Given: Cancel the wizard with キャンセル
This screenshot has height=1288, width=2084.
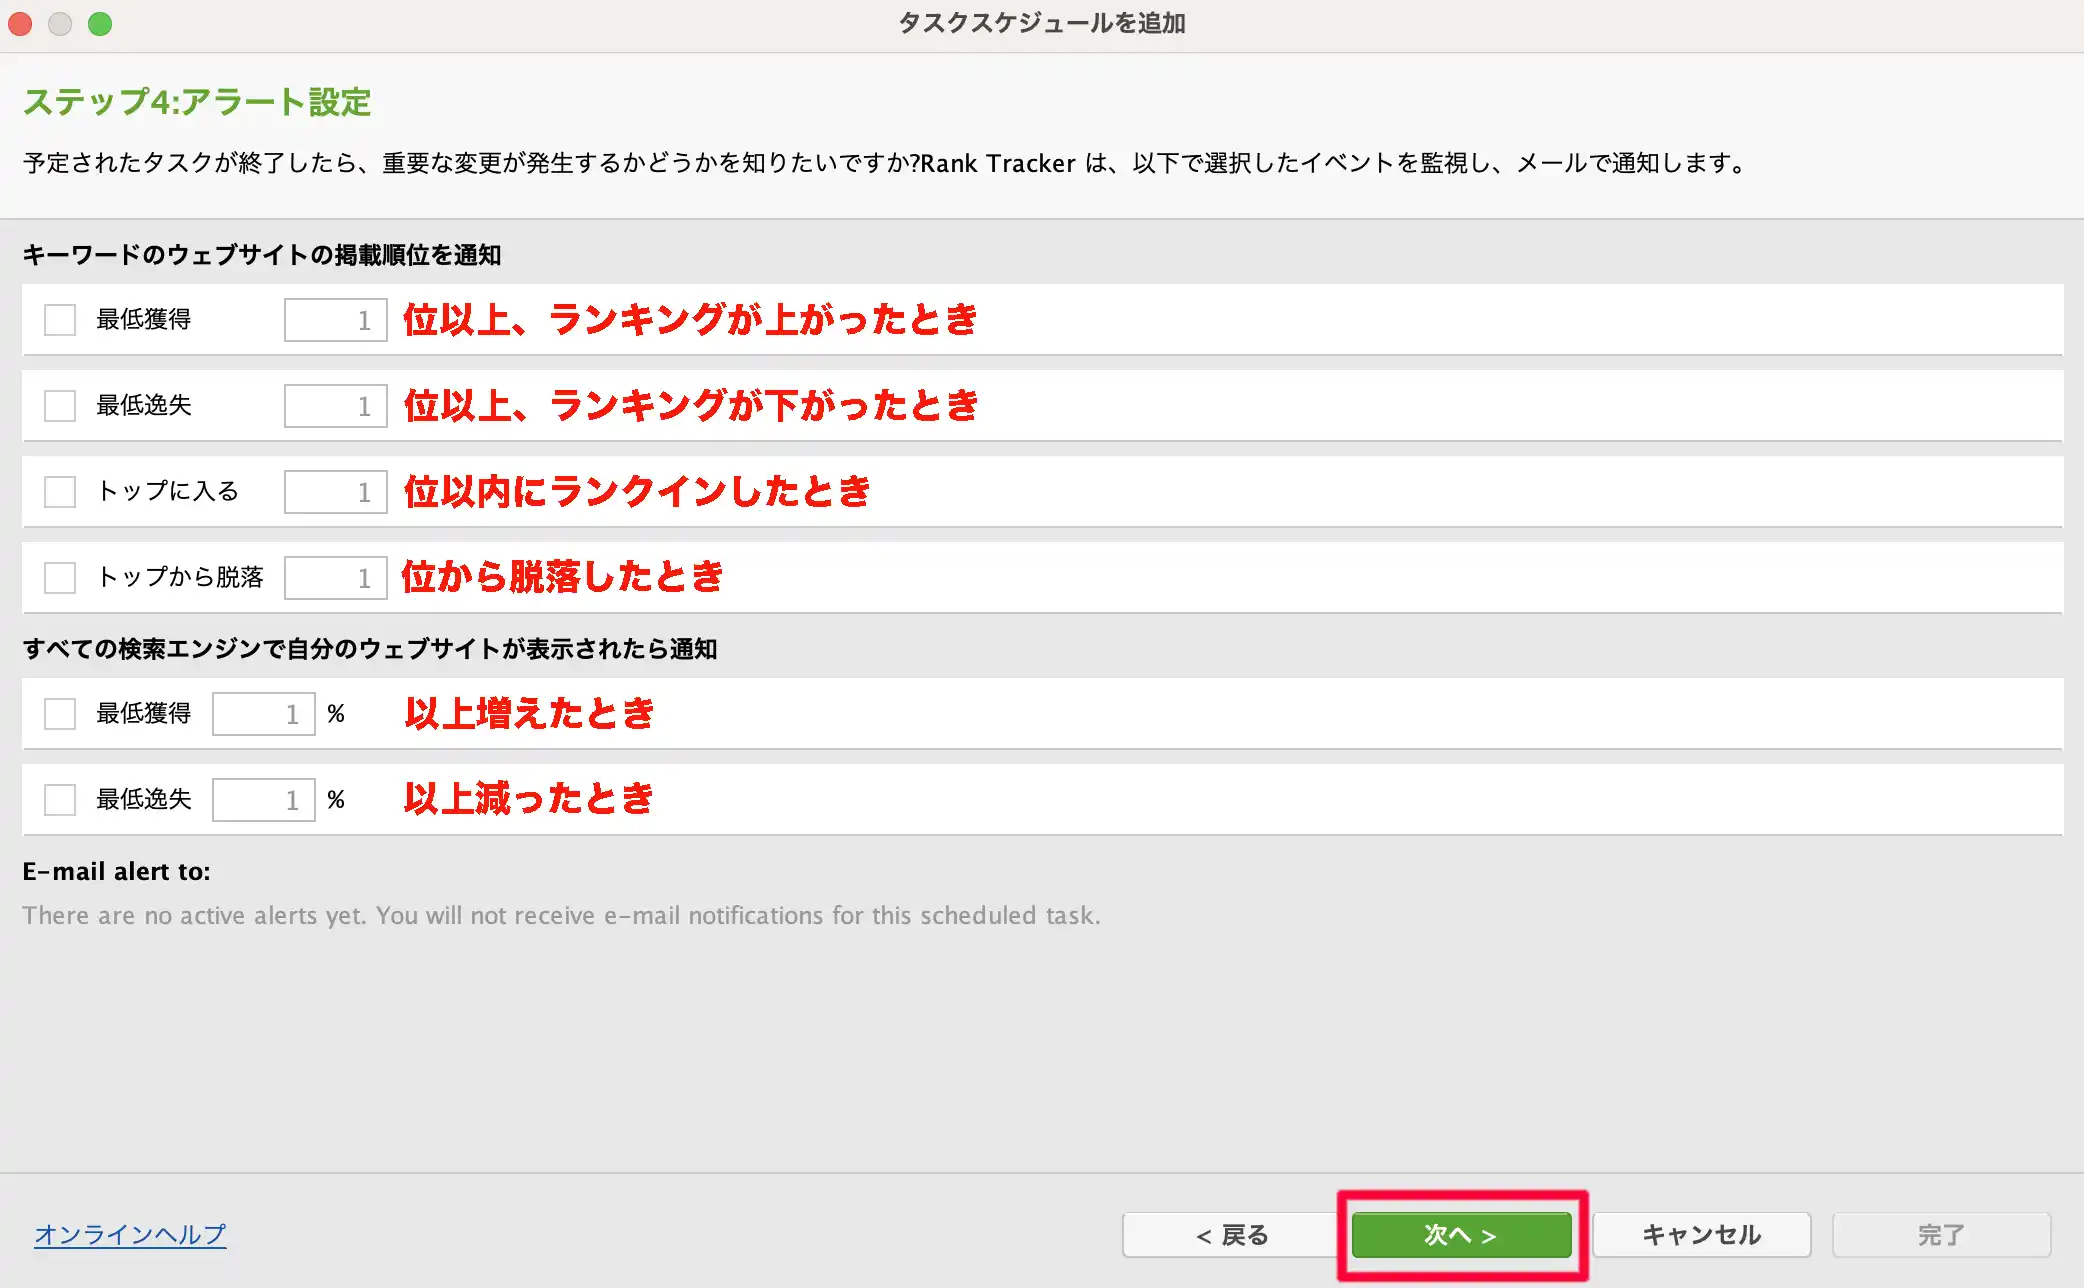Looking at the screenshot, I should pos(1701,1235).
